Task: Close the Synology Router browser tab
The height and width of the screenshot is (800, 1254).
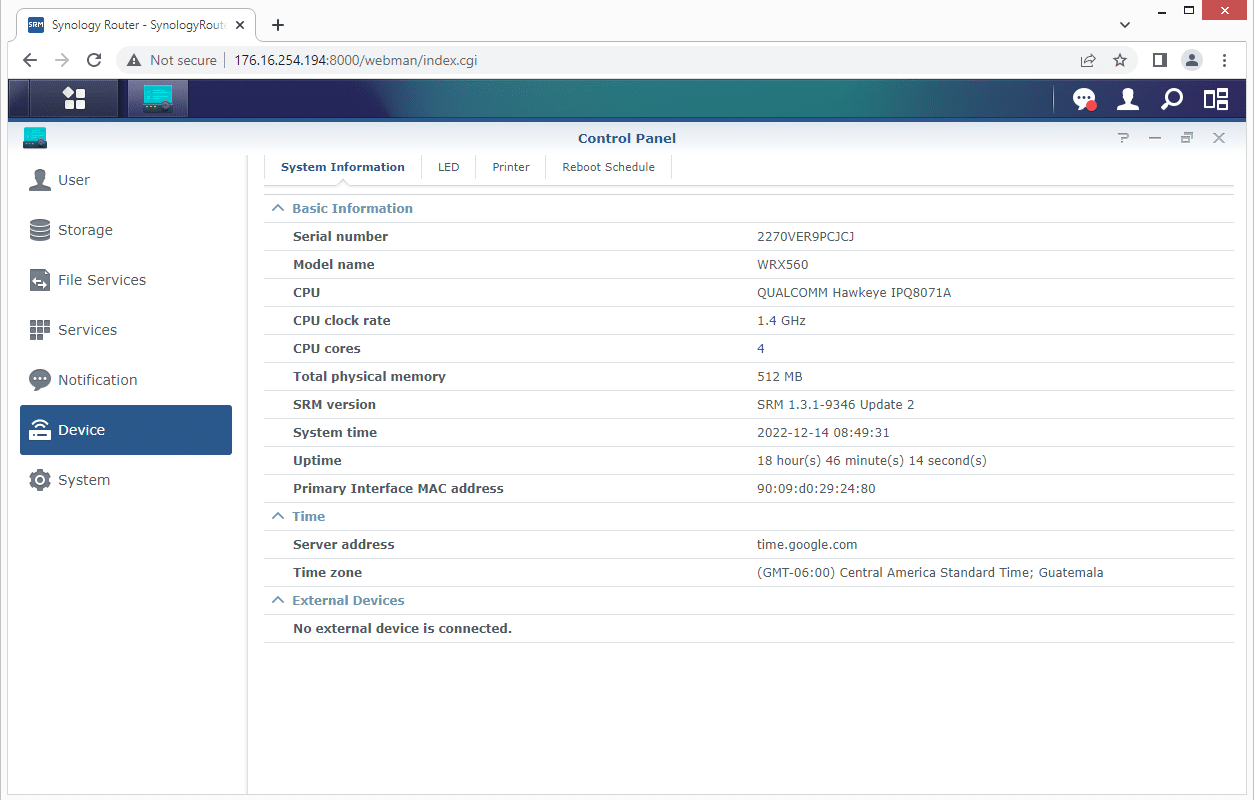Action: tap(239, 26)
